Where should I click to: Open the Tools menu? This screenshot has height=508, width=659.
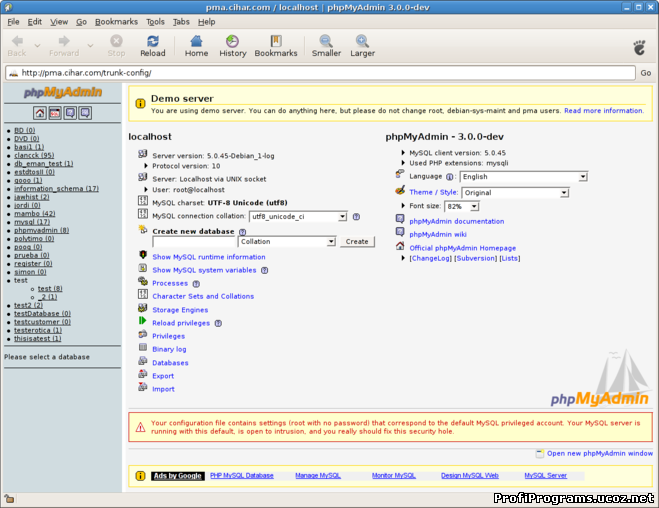click(155, 22)
